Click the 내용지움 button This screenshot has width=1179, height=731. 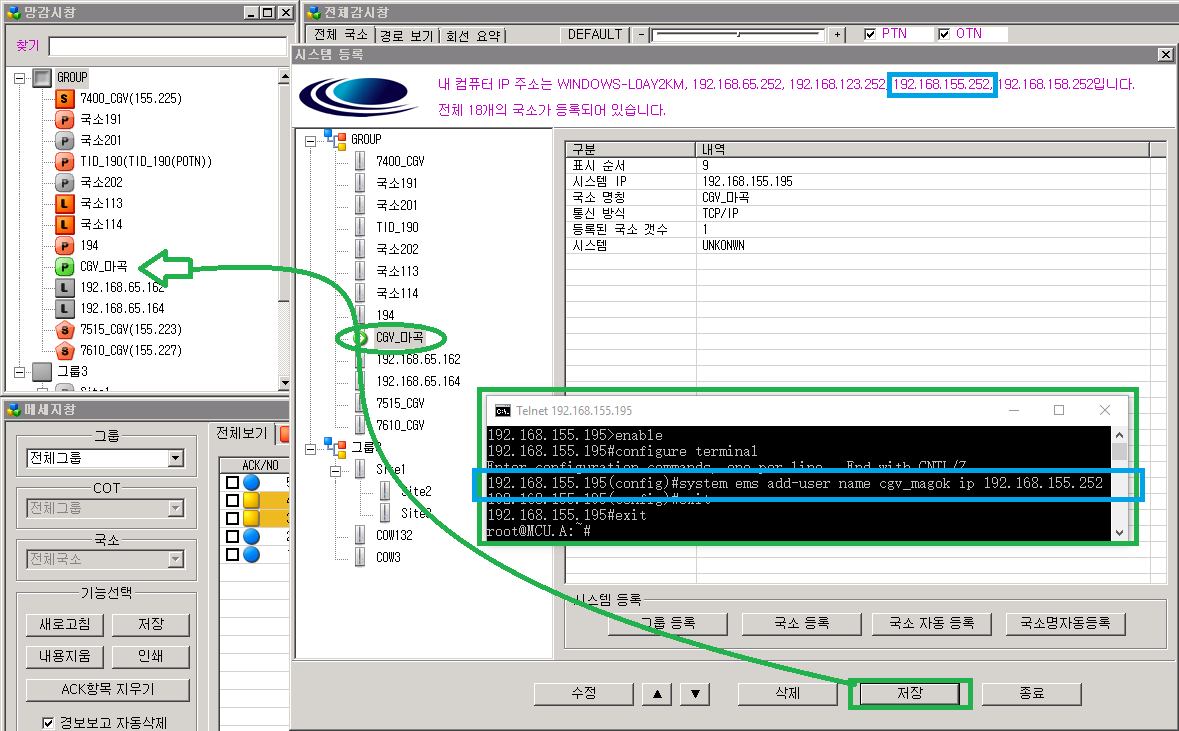pyautogui.click(x=65, y=657)
